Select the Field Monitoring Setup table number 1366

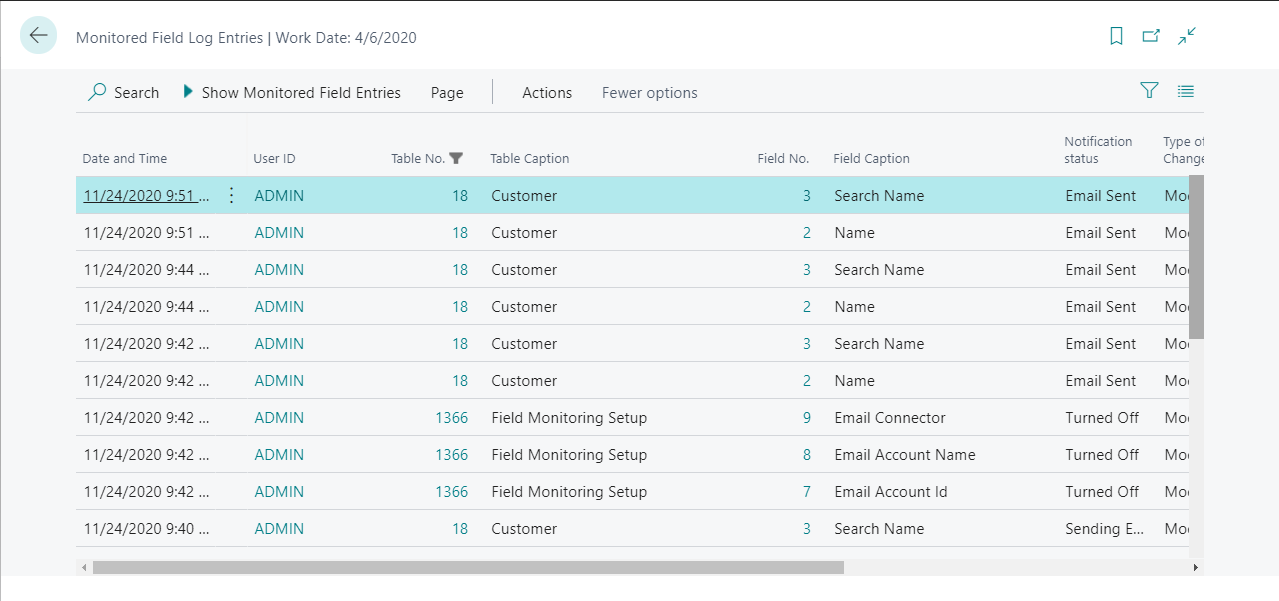click(x=451, y=417)
